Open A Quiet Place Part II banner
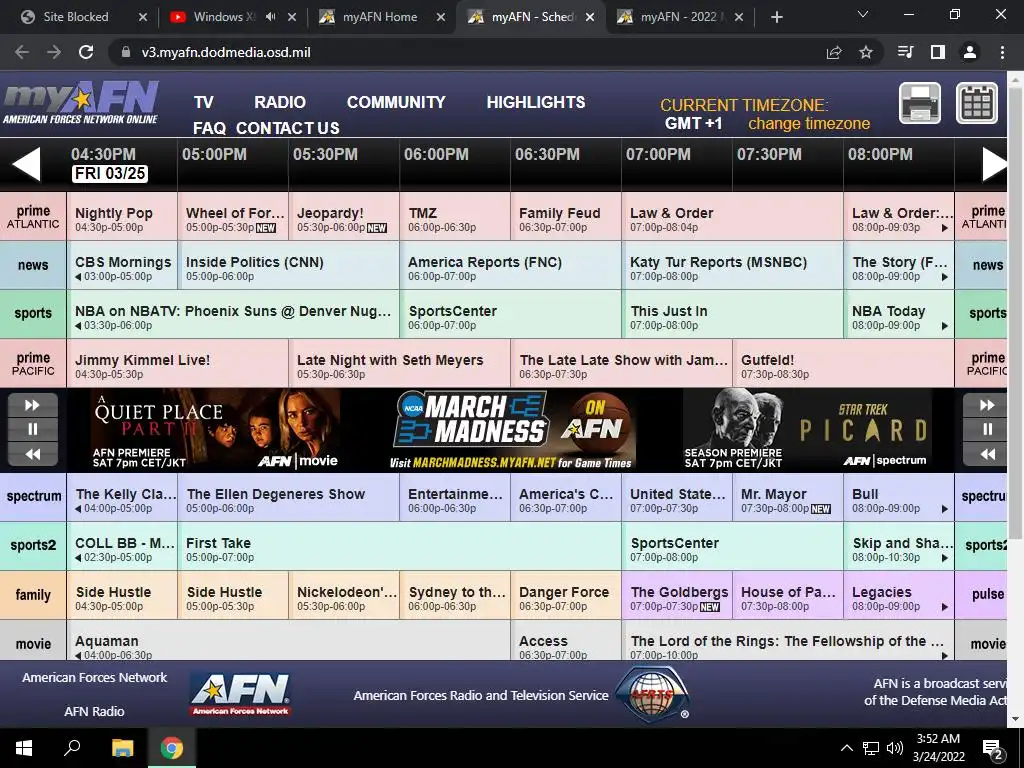Viewport: 1024px width, 768px height. pos(216,430)
